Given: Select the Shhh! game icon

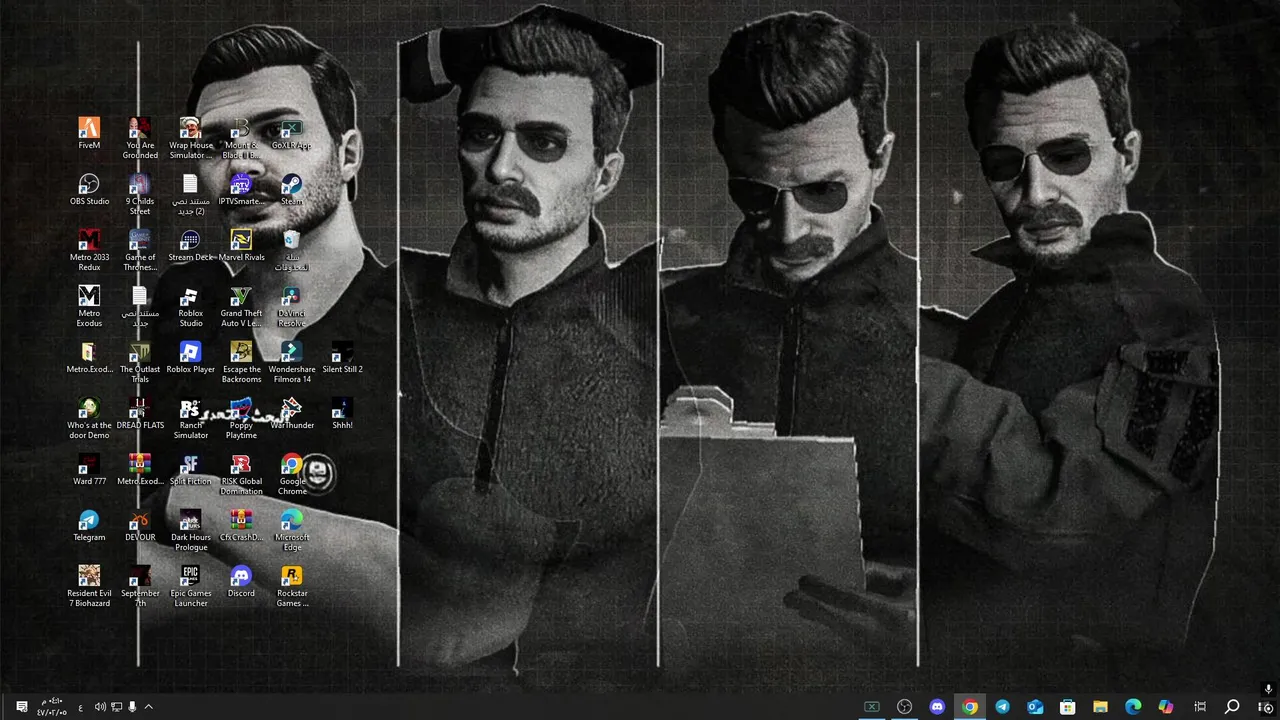Looking at the screenshot, I should point(342,414).
